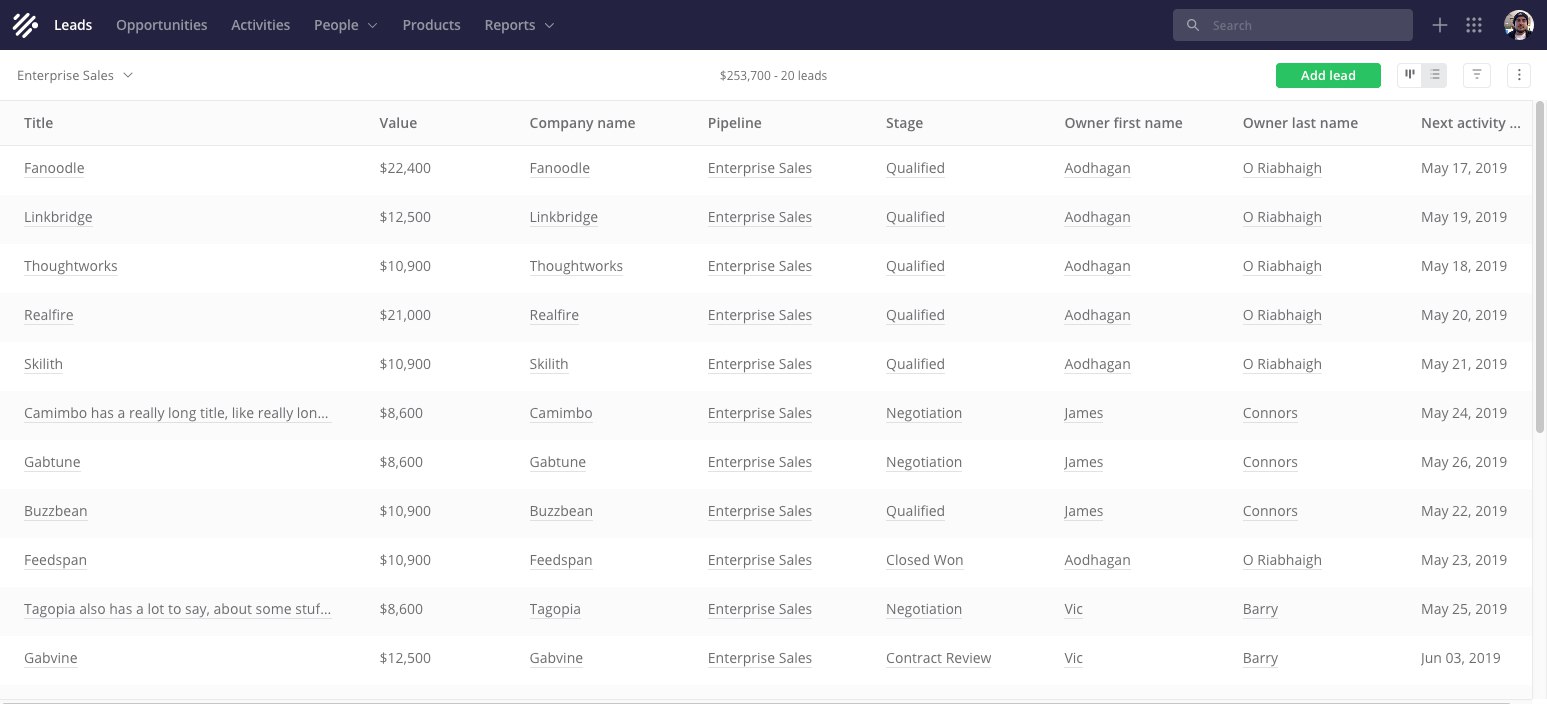This screenshot has height=704, width=1547.
Task: Go to the Opportunities tab
Action: click(x=161, y=25)
